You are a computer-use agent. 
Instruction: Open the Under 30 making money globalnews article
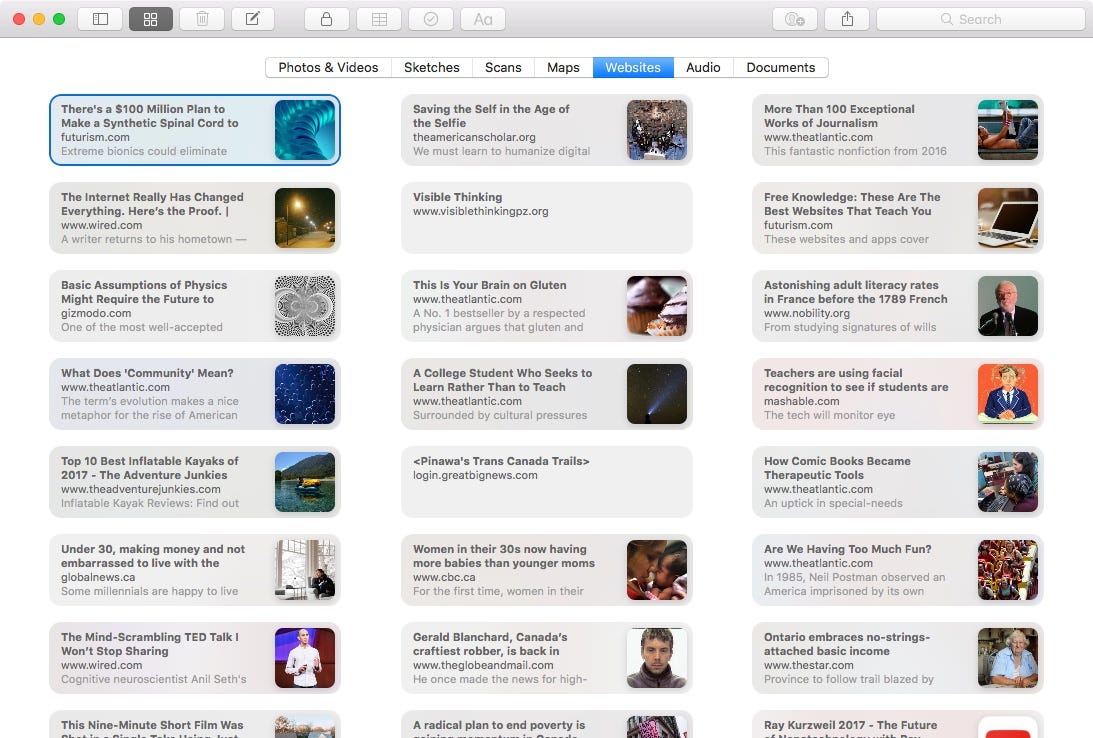(195, 570)
